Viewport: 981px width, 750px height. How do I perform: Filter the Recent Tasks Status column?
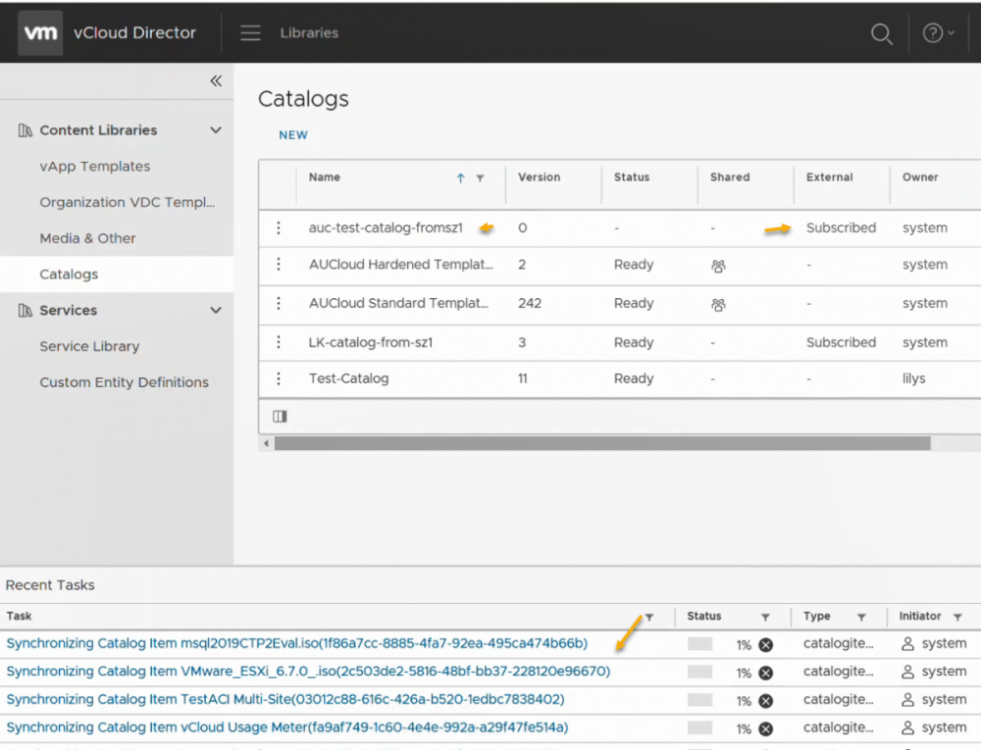tap(766, 617)
